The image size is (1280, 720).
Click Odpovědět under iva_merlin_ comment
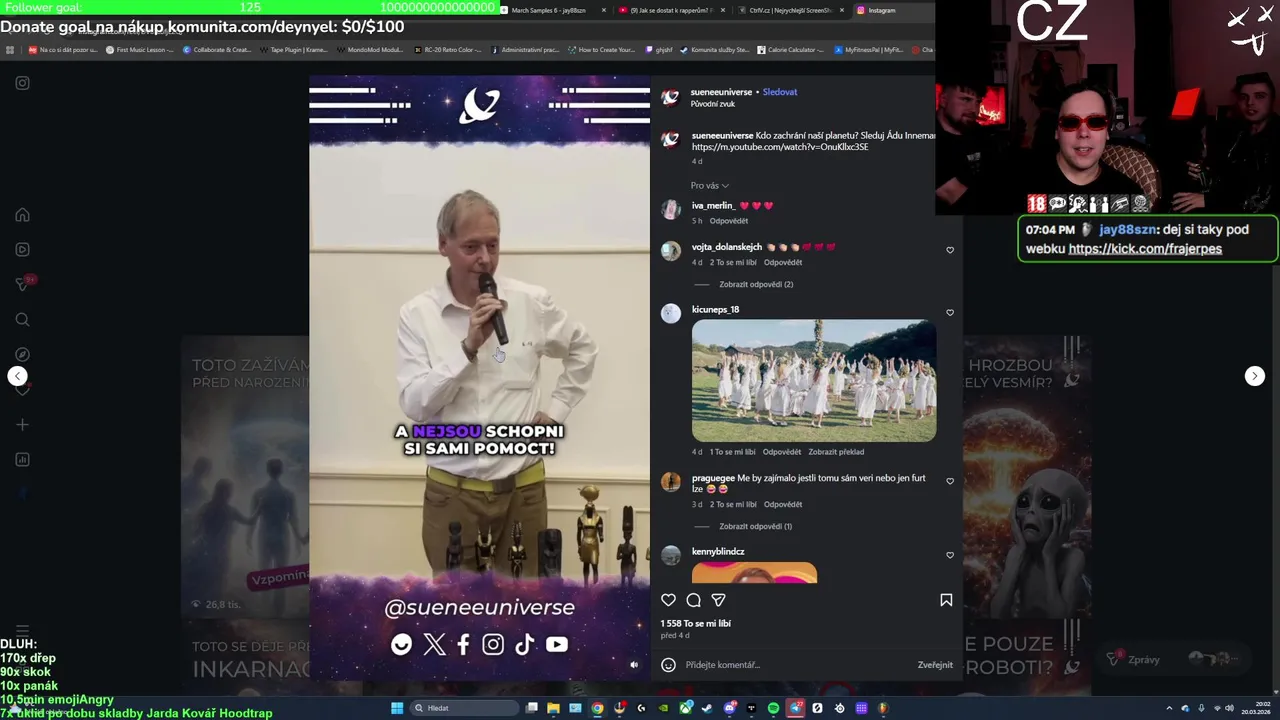tap(729, 221)
